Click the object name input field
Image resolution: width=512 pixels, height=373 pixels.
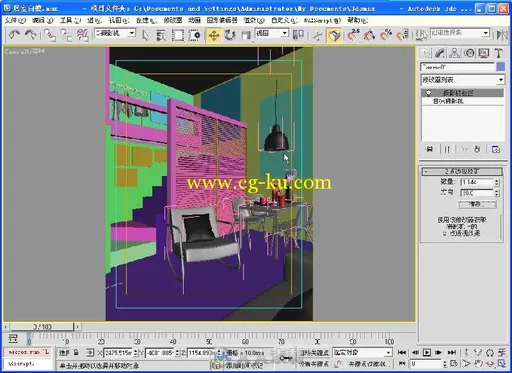[x=458, y=67]
